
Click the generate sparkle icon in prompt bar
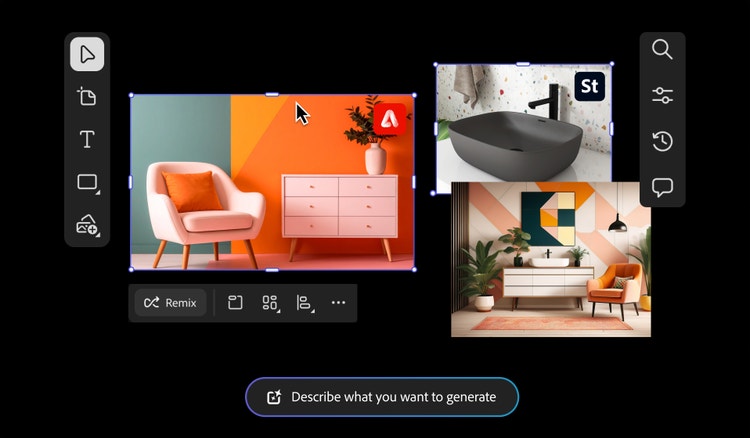coord(274,397)
